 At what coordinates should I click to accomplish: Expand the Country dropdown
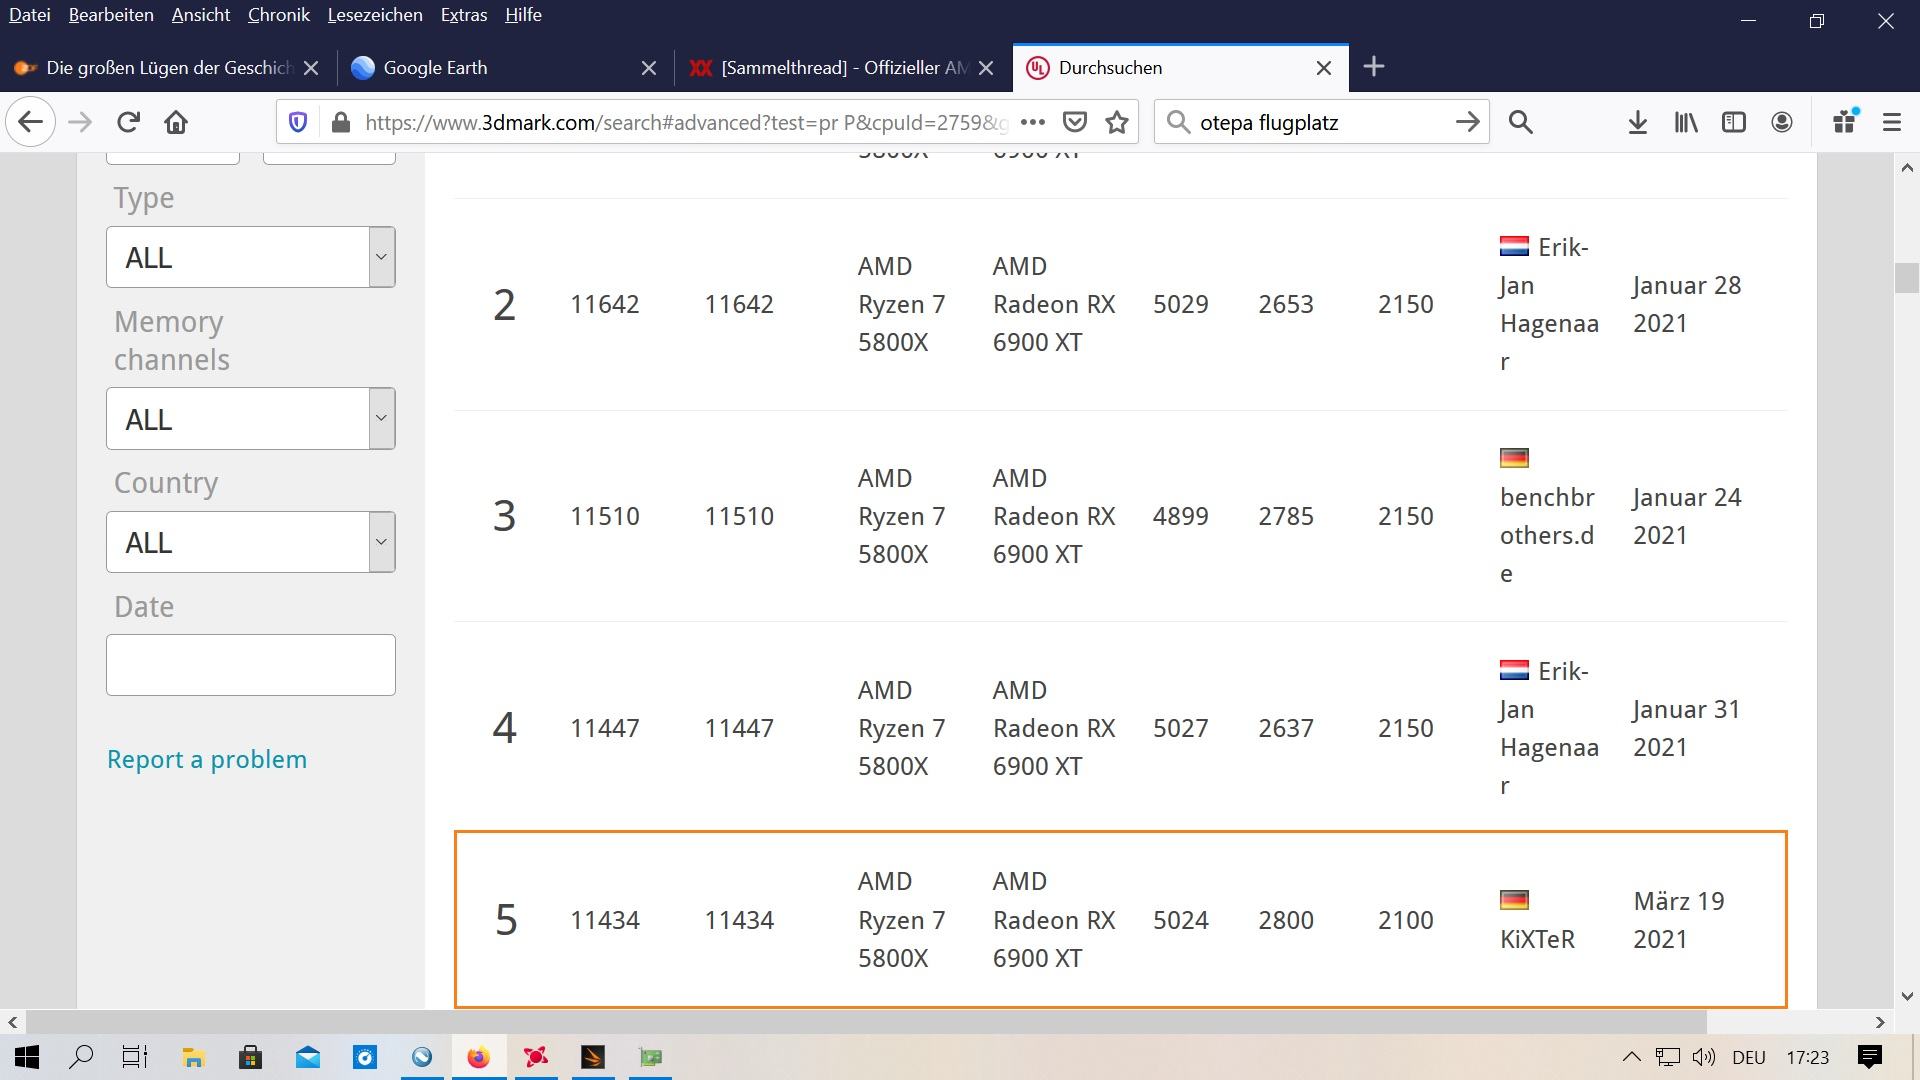point(251,542)
